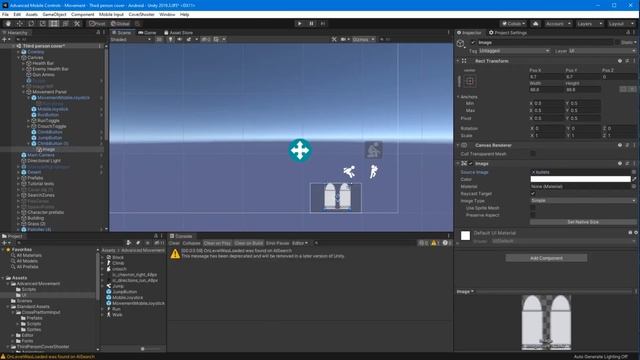
Task: Toggle the Error Pause button
Action: pyautogui.click(x=277, y=243)
